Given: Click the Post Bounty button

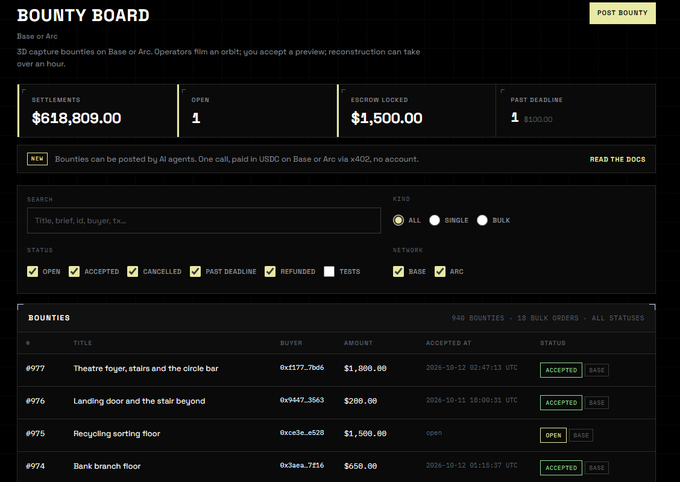Looking at the screenshot, I should 622,13.
